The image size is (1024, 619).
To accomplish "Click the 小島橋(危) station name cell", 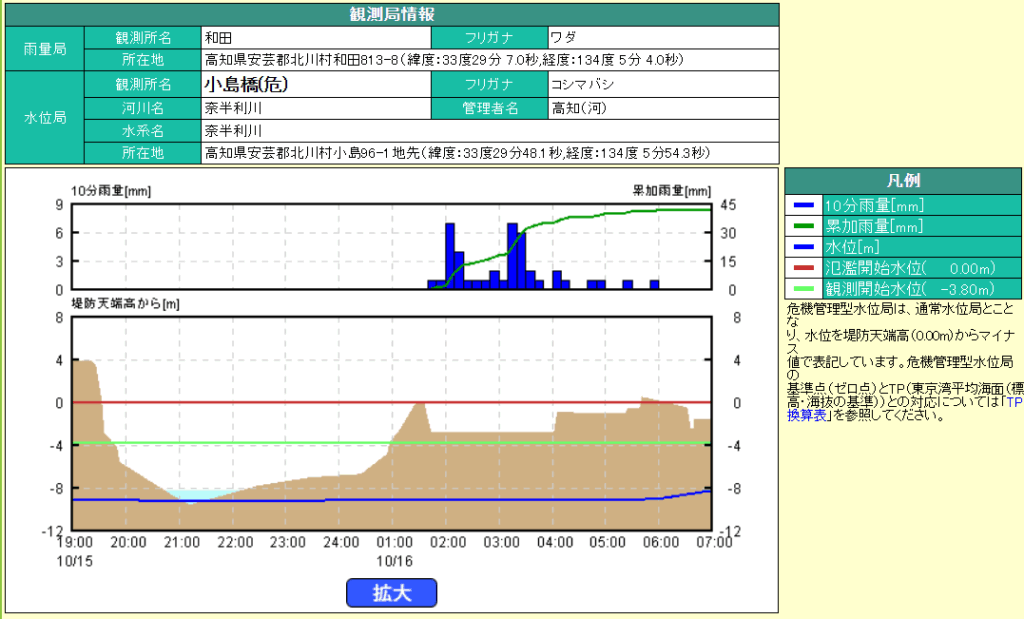I will (x=316, y=84).
